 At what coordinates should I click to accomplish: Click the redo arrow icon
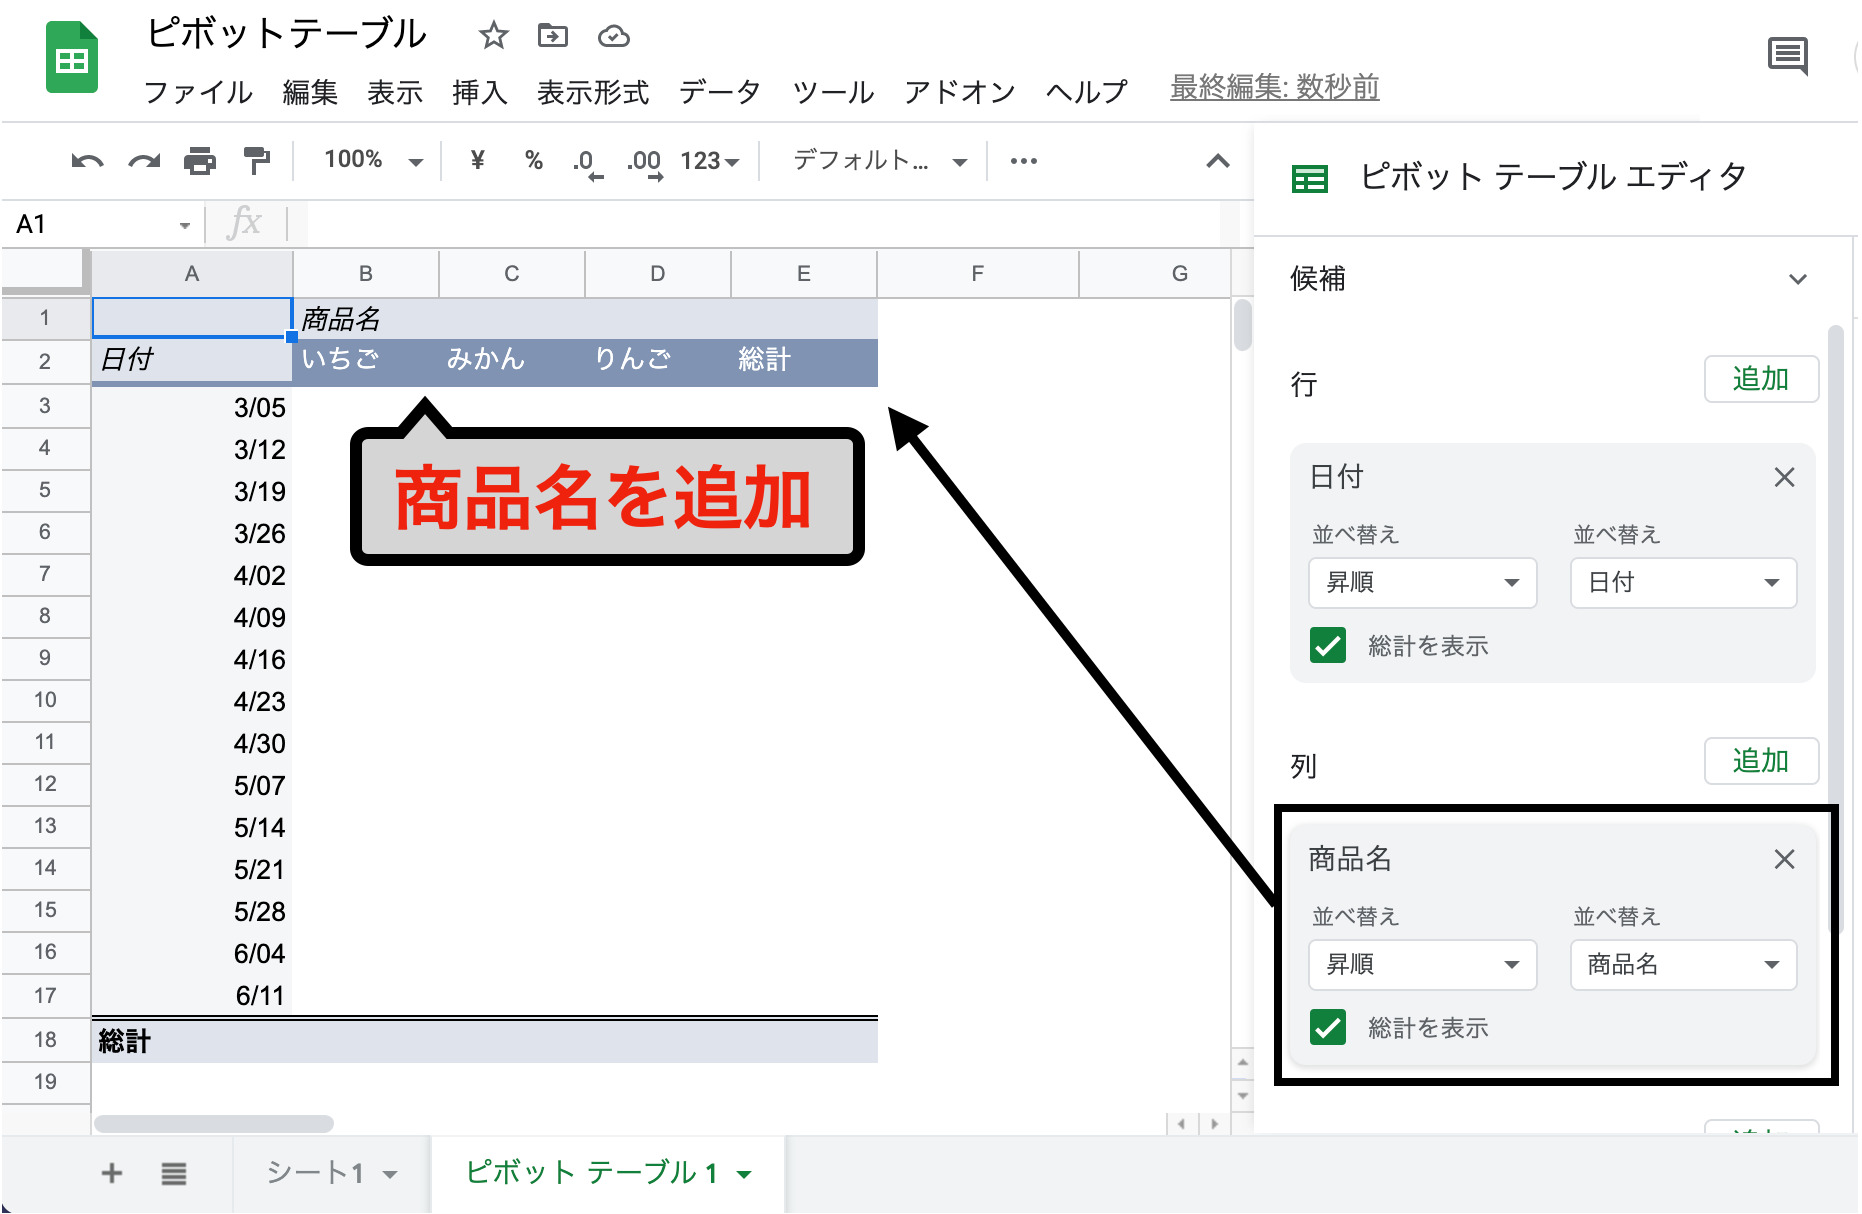pyautogui.click(x=144, y=161)
